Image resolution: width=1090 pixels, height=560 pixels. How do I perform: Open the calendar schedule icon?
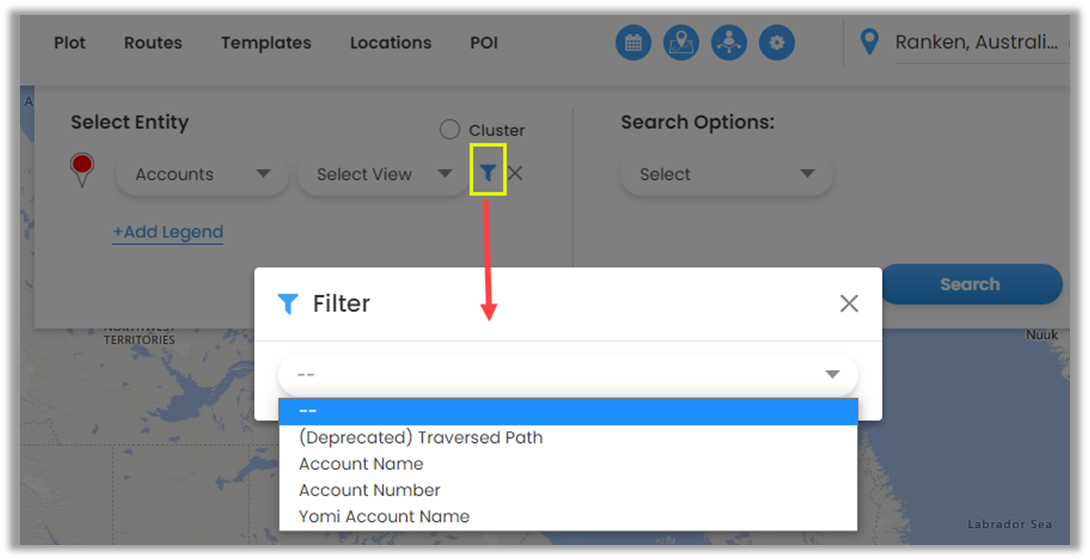633,43
